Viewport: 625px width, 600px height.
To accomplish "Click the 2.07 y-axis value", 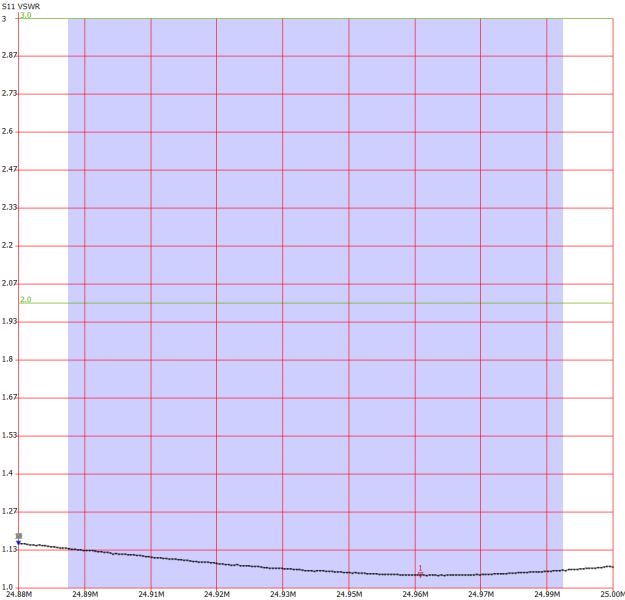I will 10,283.
